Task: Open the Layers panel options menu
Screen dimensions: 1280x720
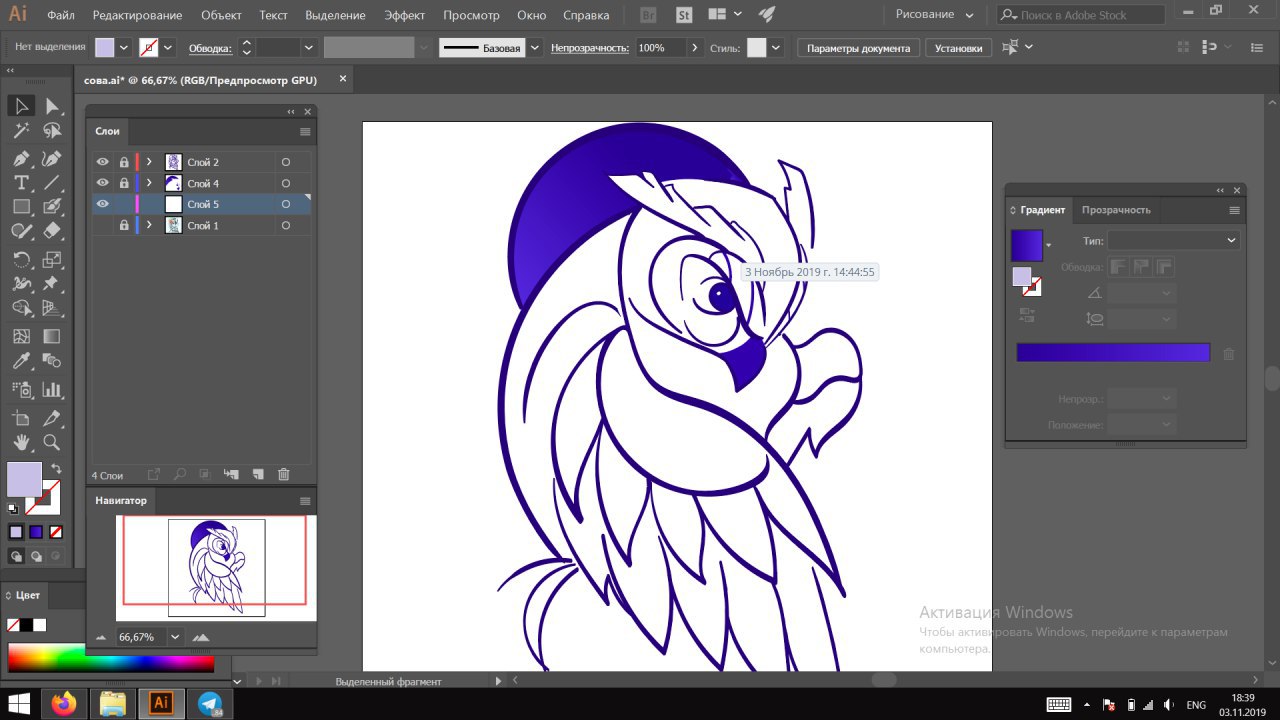Action: [x=305, y=131]
